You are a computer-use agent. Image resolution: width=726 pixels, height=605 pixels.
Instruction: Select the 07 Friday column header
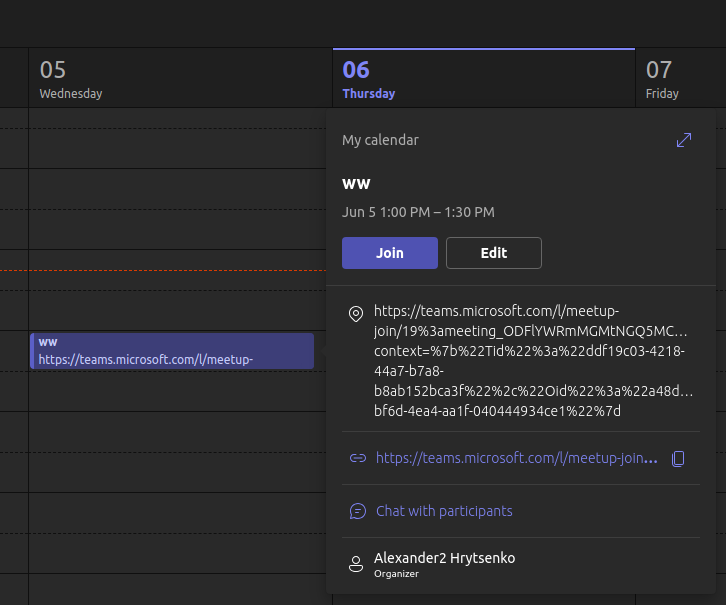(680, 78)
